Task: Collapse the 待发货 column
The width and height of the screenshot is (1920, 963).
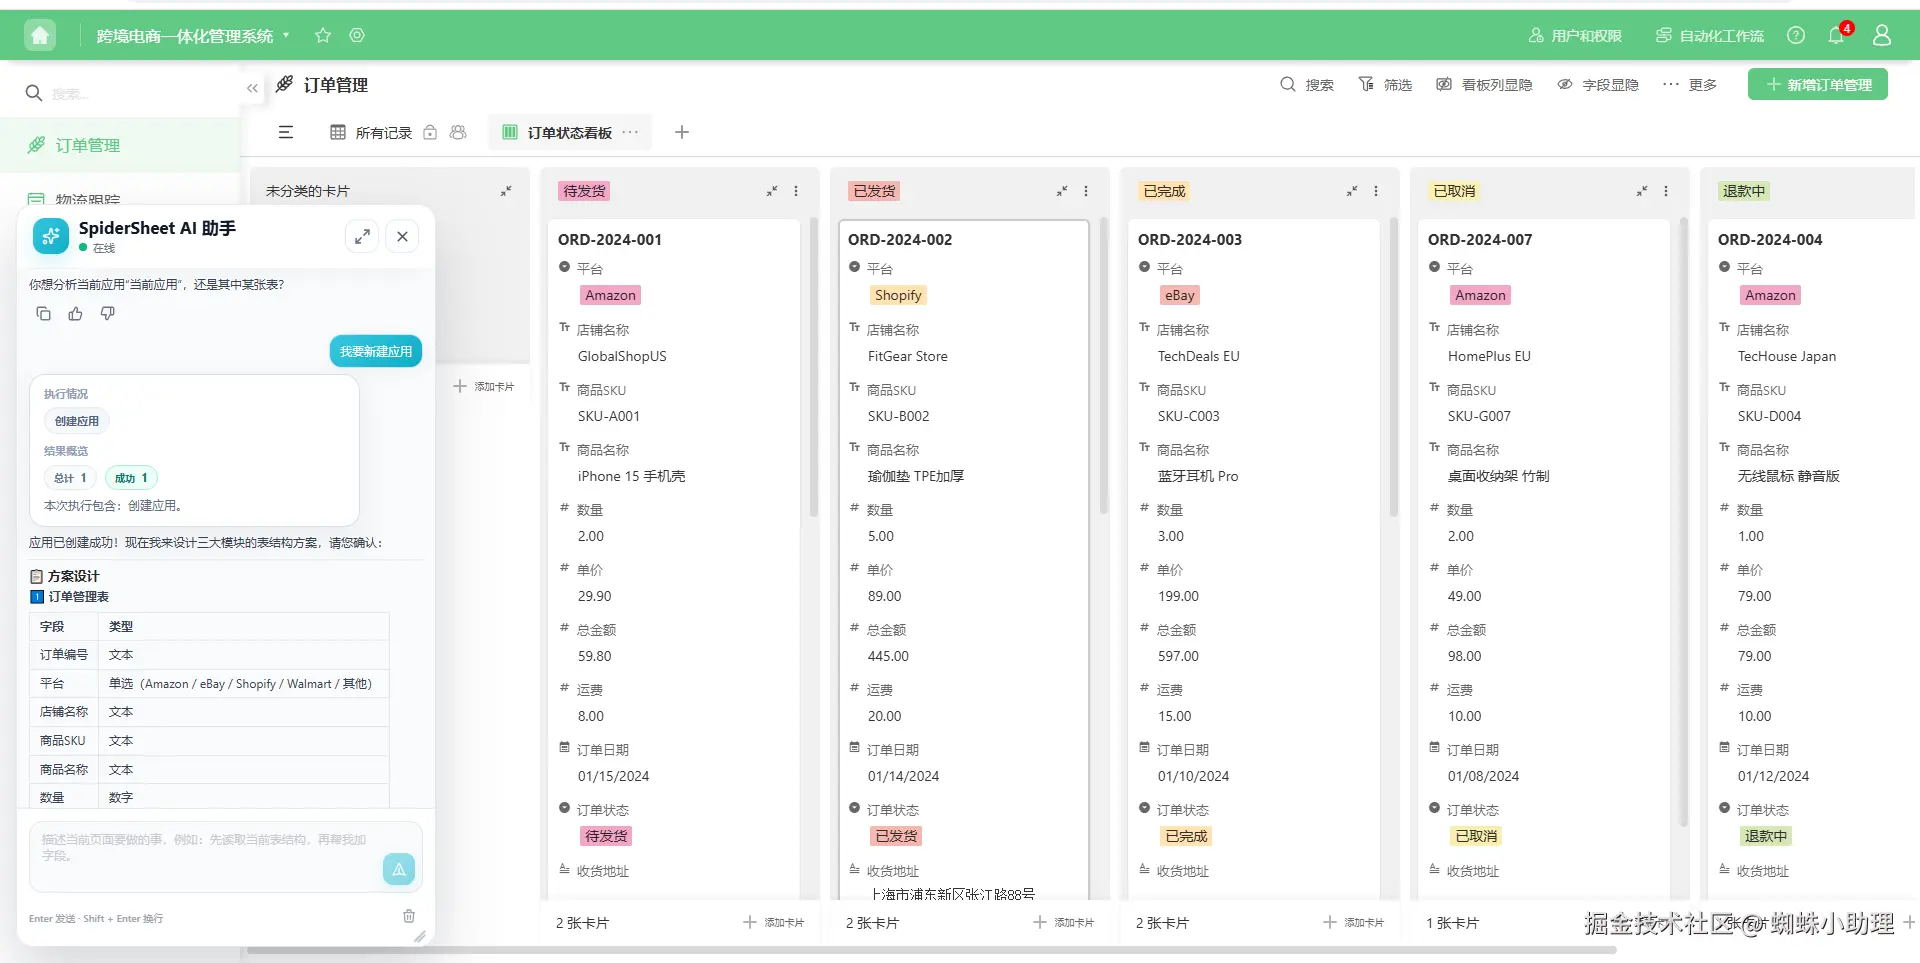Action: pyautogui.click(x=772, y=191)
